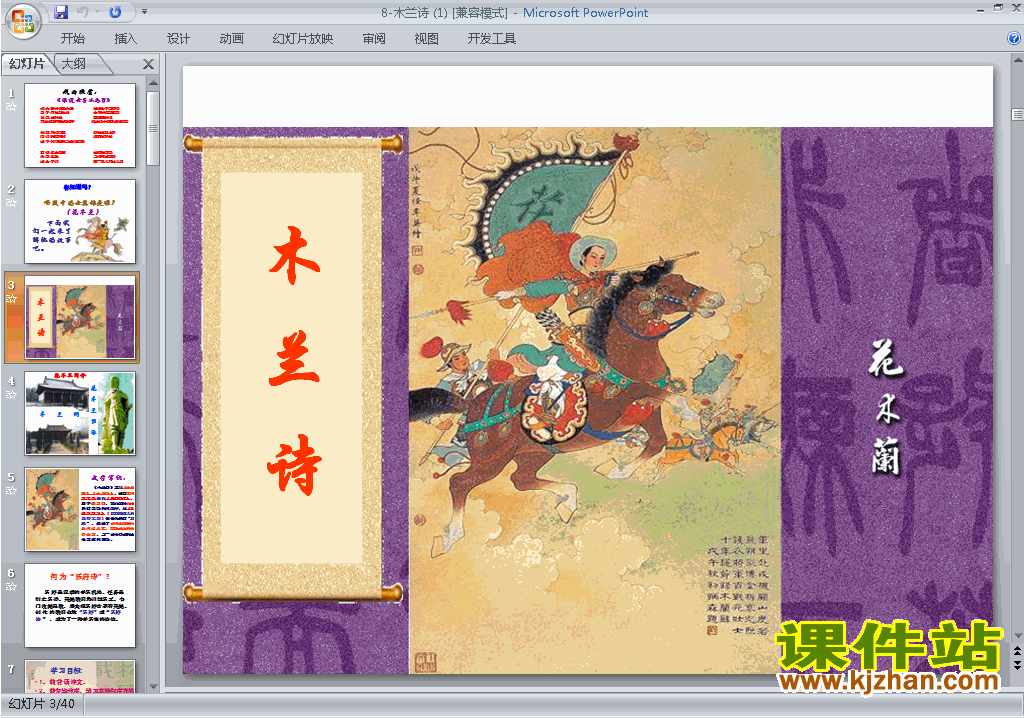Redo action in quick access toolbar
The image size is (1024, 718).
click(x=115, y=12)
